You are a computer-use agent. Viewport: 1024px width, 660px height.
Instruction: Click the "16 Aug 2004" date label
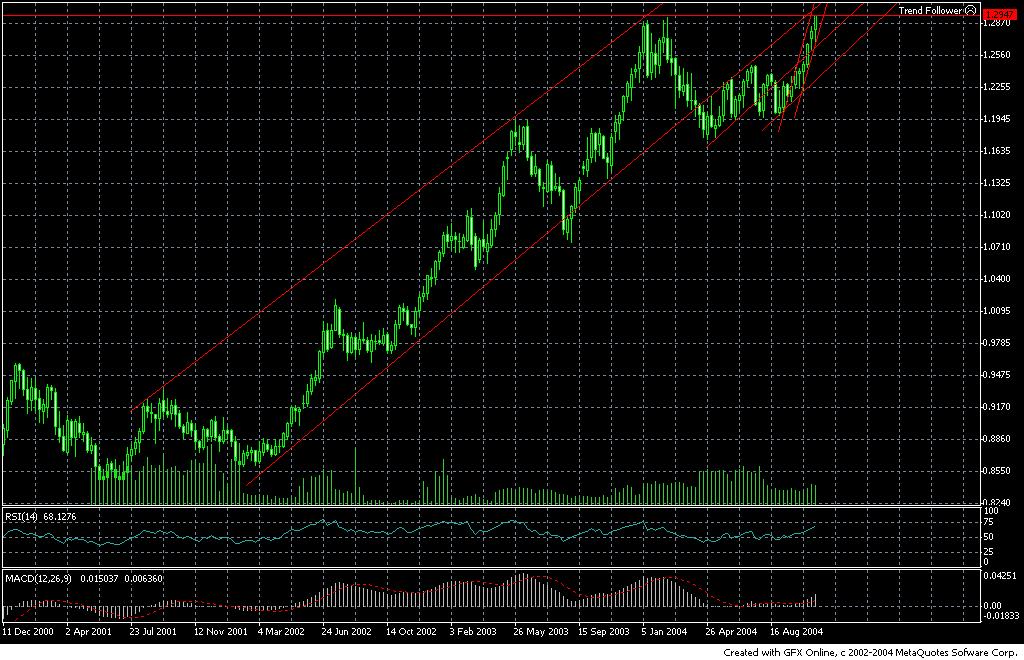coord(796,632)
